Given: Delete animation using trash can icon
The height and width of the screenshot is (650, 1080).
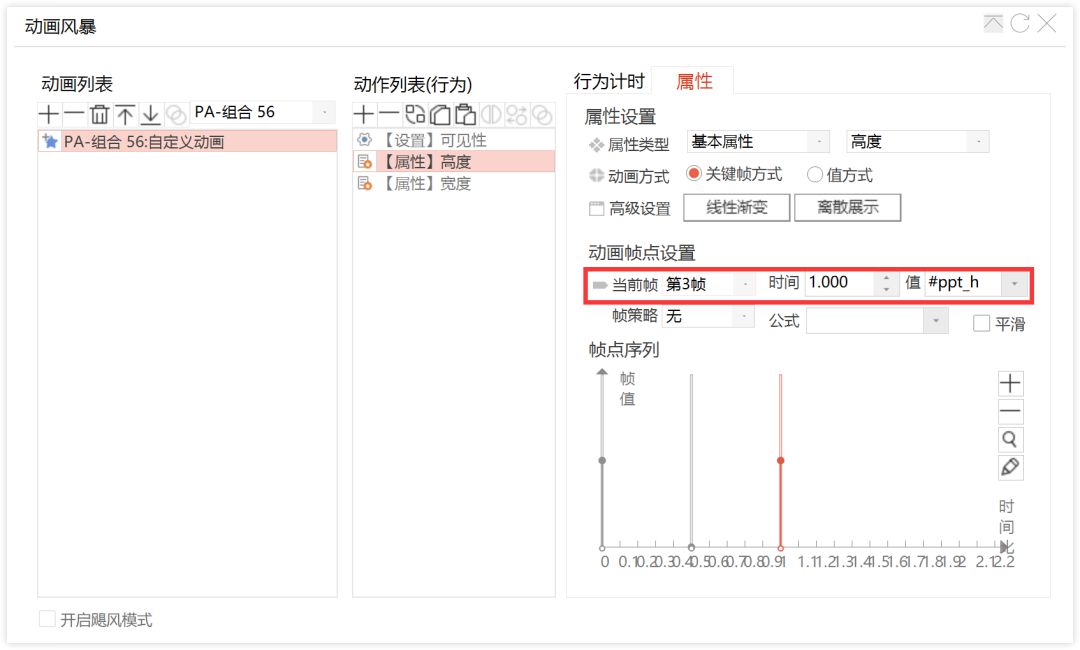Looking at the screenshot, I should [x=99, y=114].
